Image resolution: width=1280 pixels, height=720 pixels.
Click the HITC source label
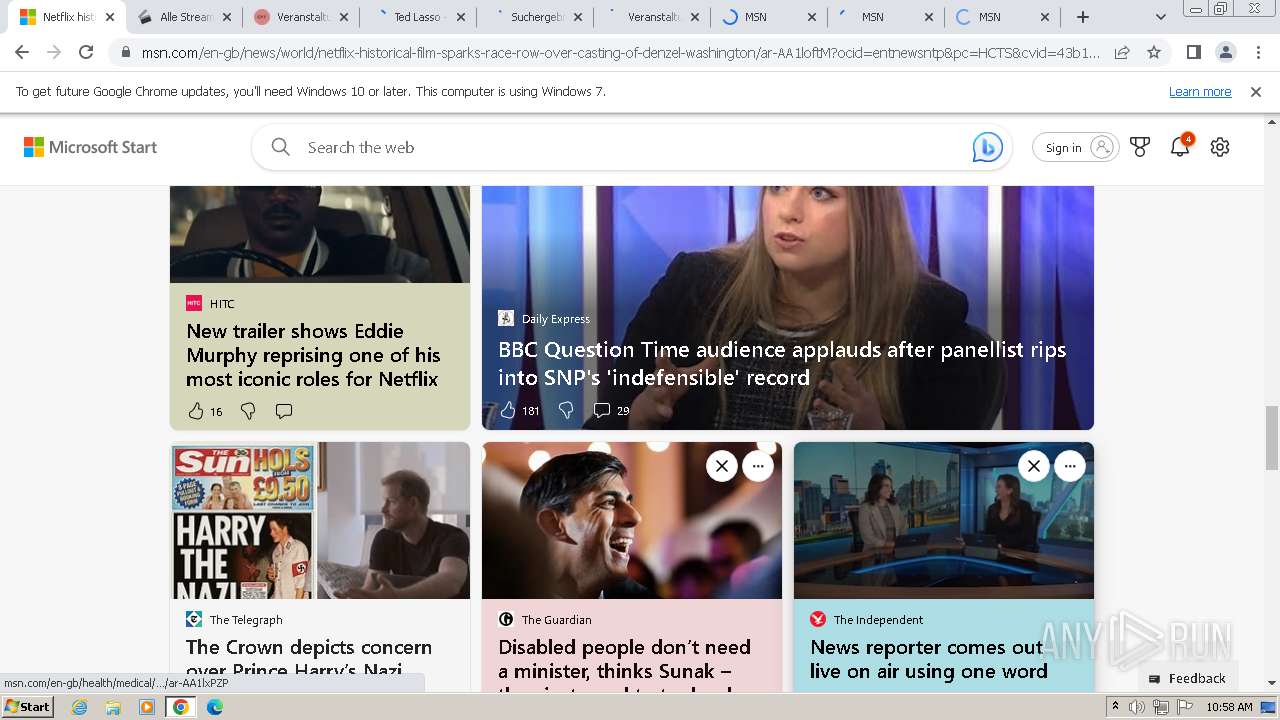tap(222, 303)
